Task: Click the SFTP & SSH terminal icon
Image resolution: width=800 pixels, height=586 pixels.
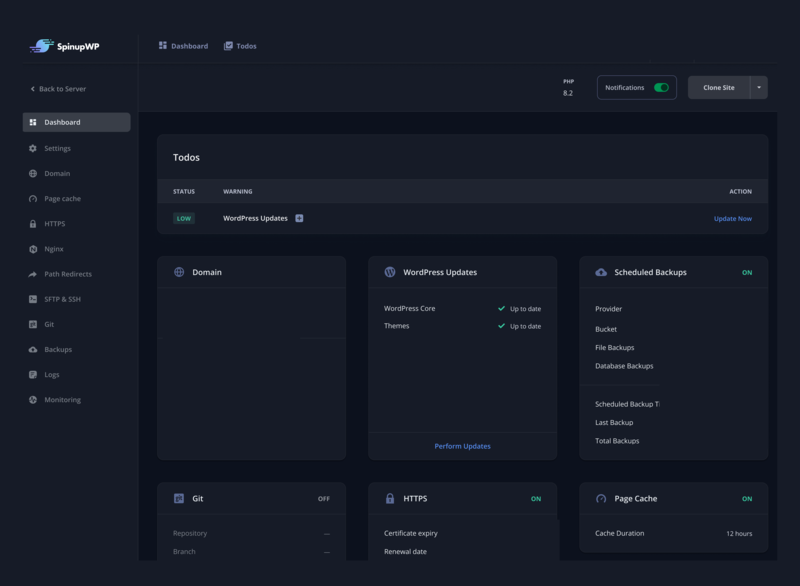Action: coord(33,299)
